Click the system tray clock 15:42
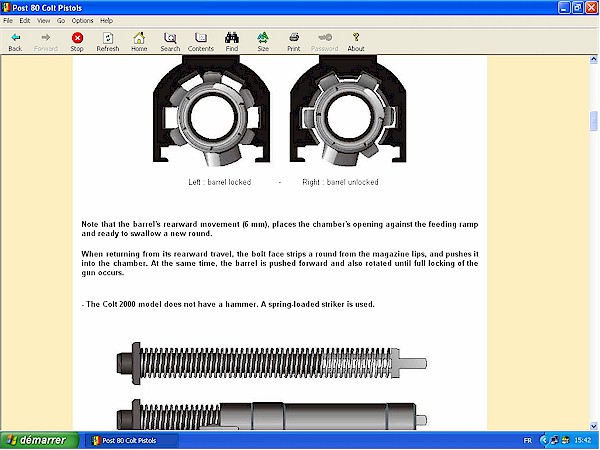 click(582, 441)
